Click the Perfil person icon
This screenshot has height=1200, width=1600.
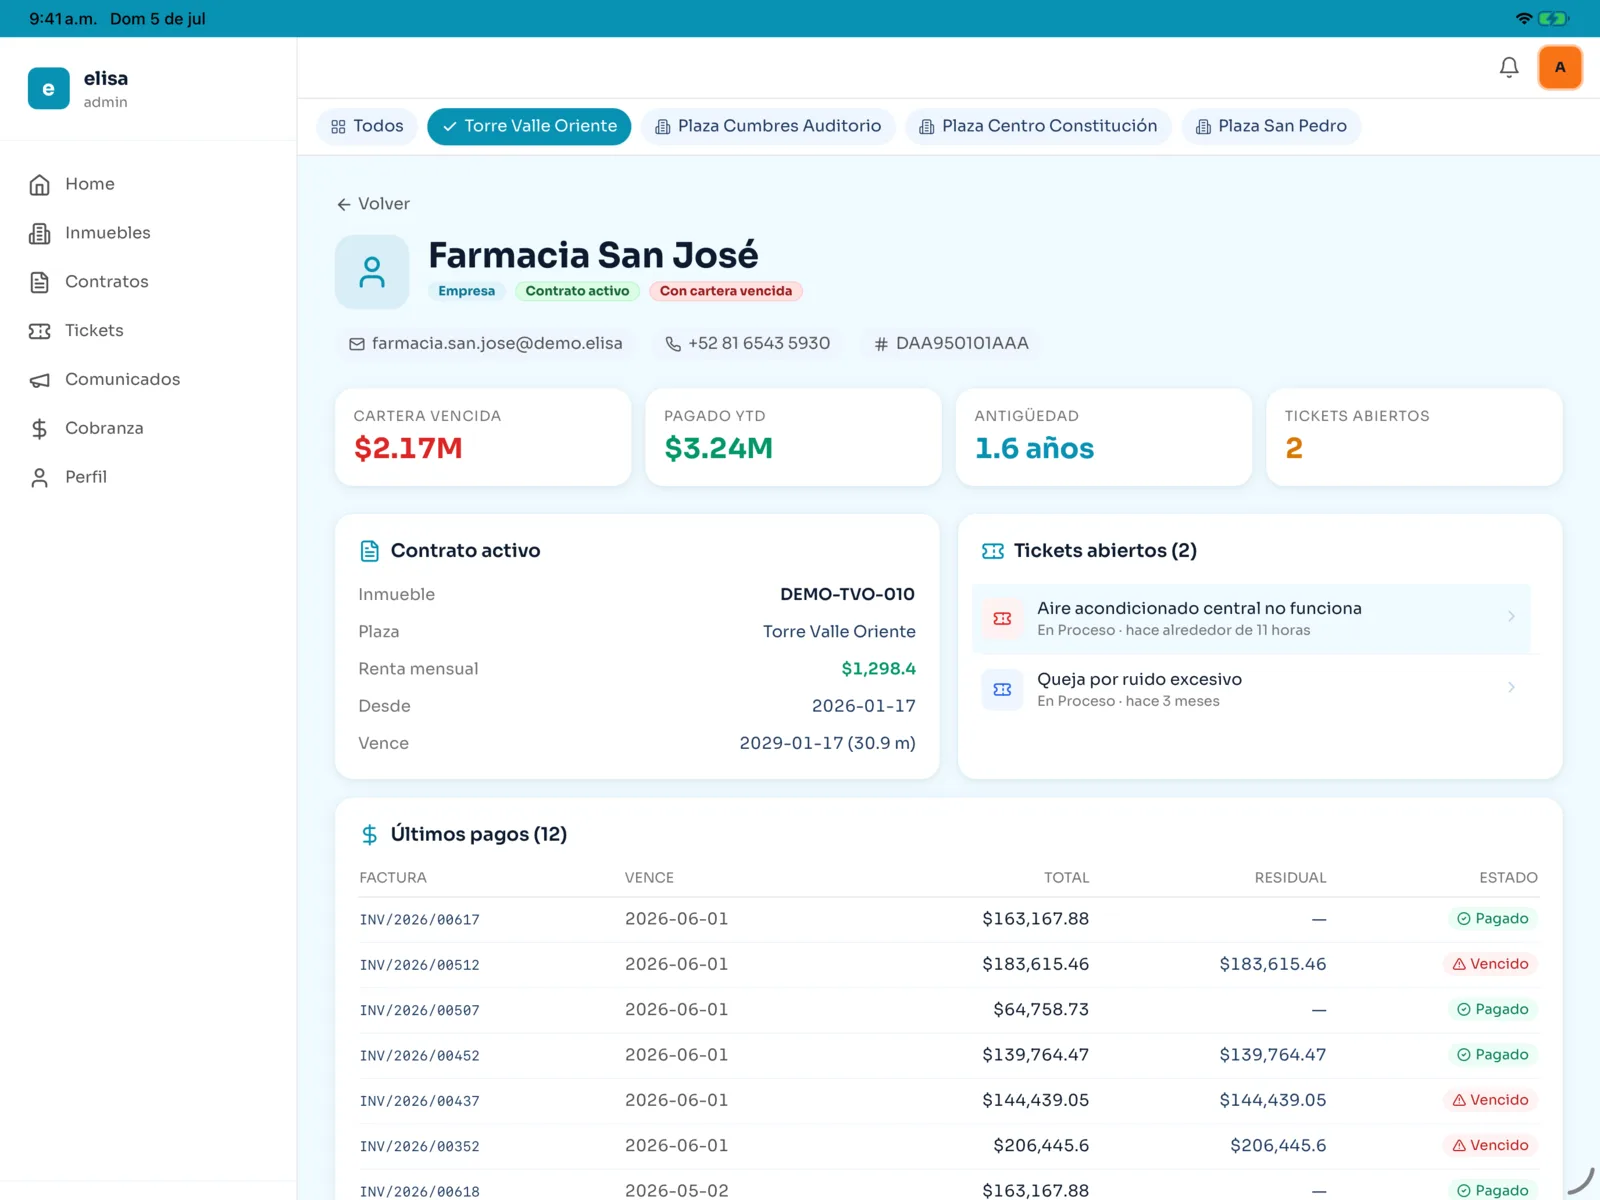[40, 478]
